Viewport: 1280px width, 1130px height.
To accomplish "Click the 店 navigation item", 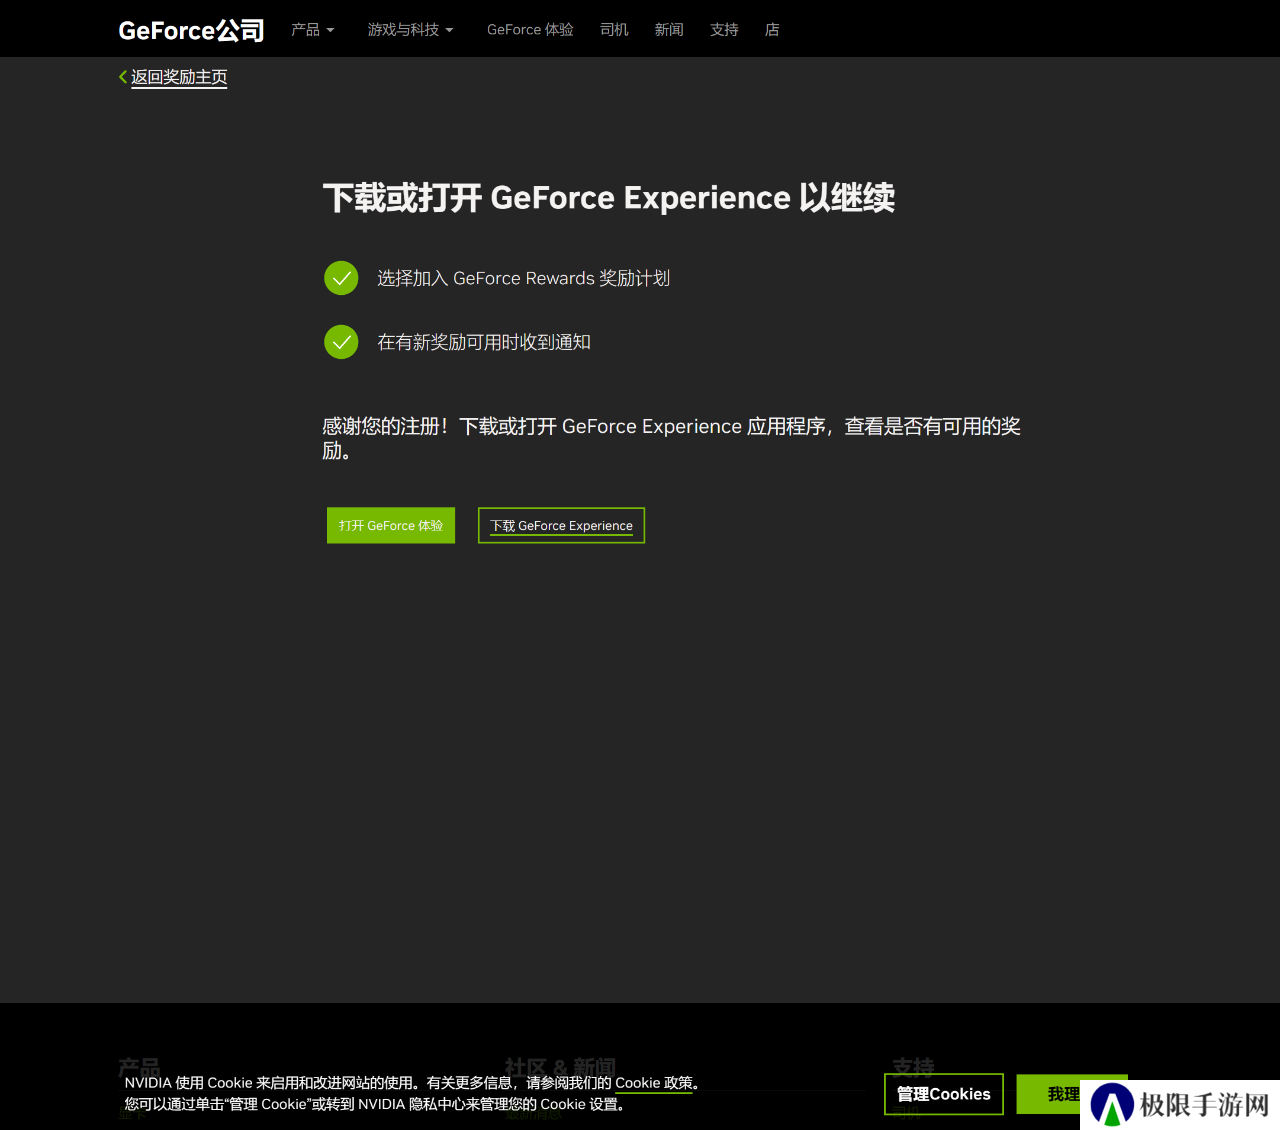I will [772, 30].
